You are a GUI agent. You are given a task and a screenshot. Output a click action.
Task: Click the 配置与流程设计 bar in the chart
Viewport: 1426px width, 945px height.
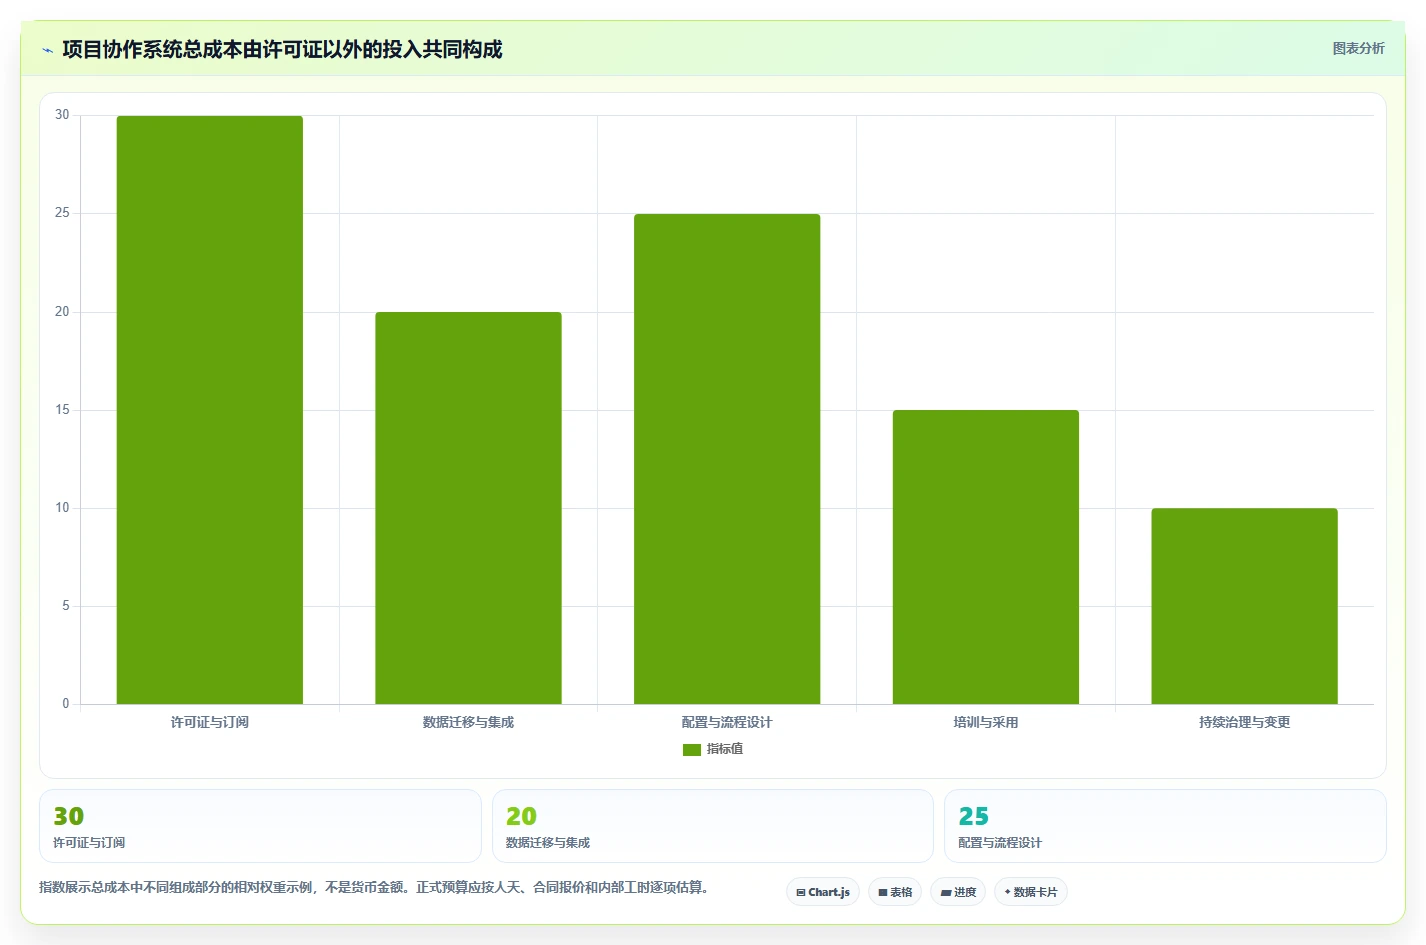[727, 459]
